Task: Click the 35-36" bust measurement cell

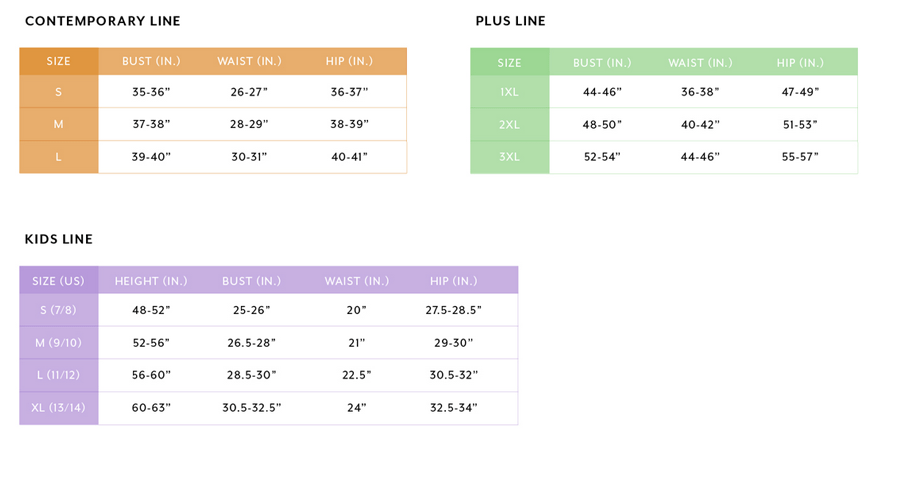Action: [151, 92]
